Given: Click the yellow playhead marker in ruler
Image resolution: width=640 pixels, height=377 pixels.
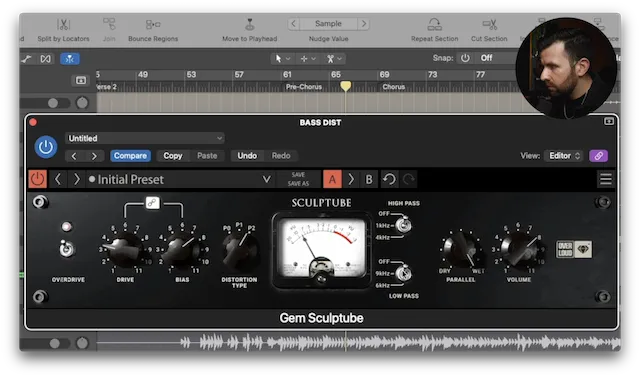Looking at the screenshot, I should 345,86.
